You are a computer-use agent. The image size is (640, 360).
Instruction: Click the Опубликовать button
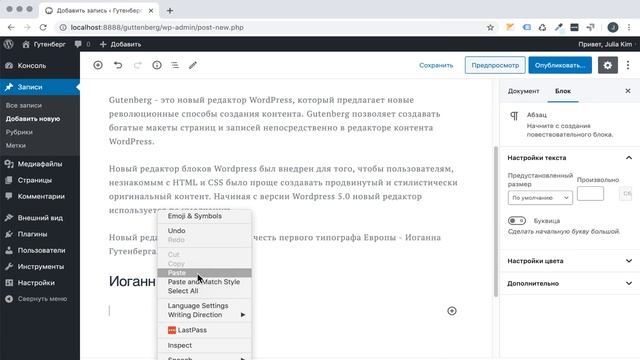point(560,65)
